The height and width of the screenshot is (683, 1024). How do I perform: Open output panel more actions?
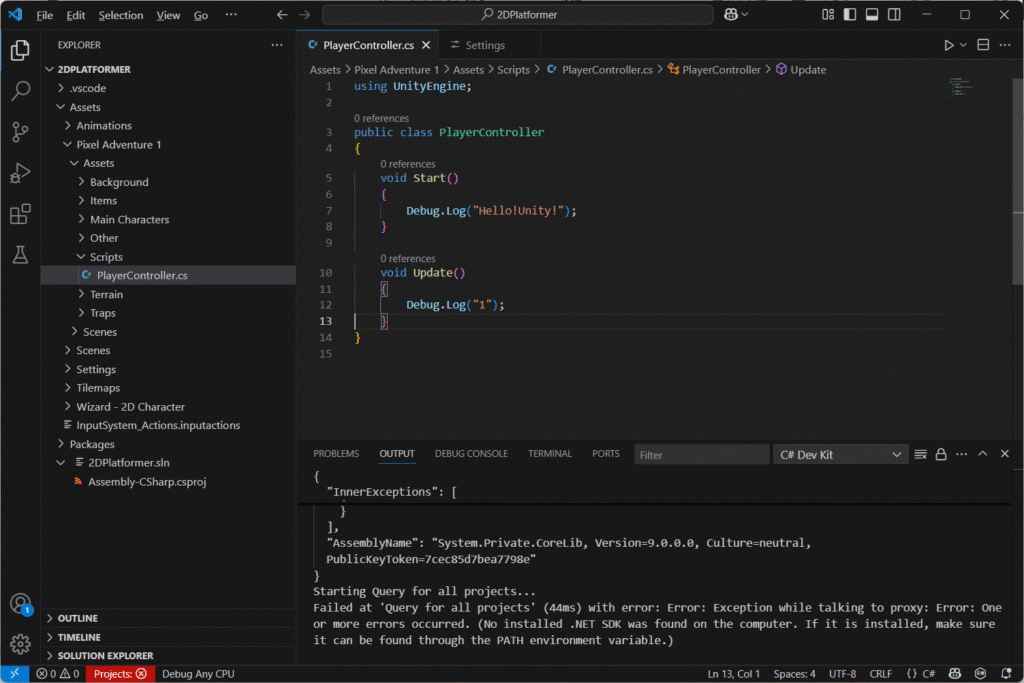[x=961, y=454]
